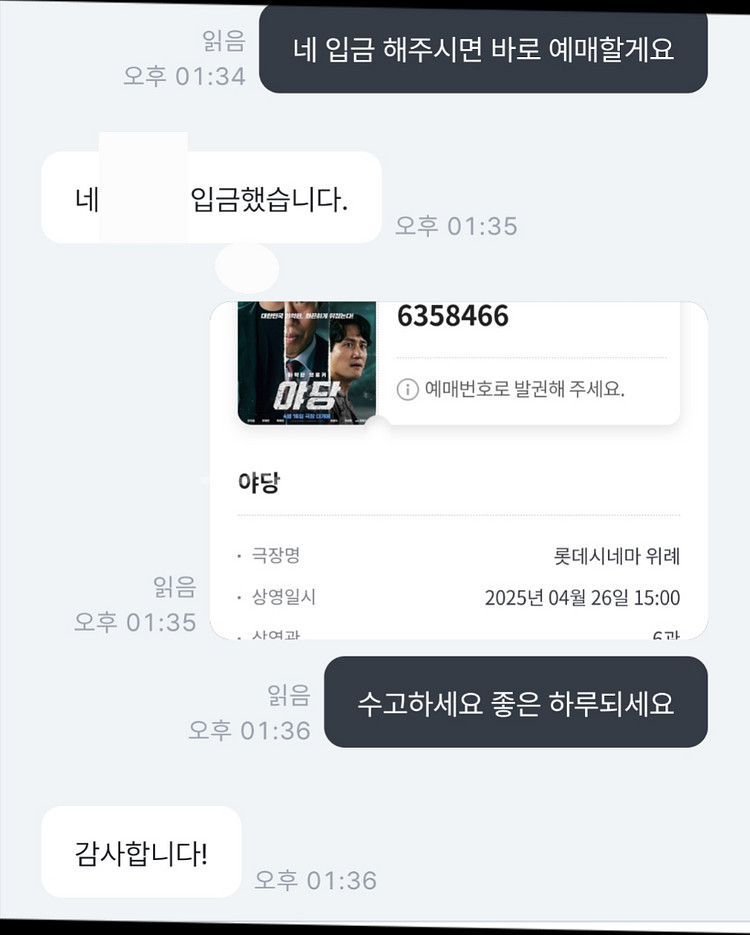Click the 읽음 receipt beside the ticket image
This screenshot has width=750, height=935.
coord(175,587)
